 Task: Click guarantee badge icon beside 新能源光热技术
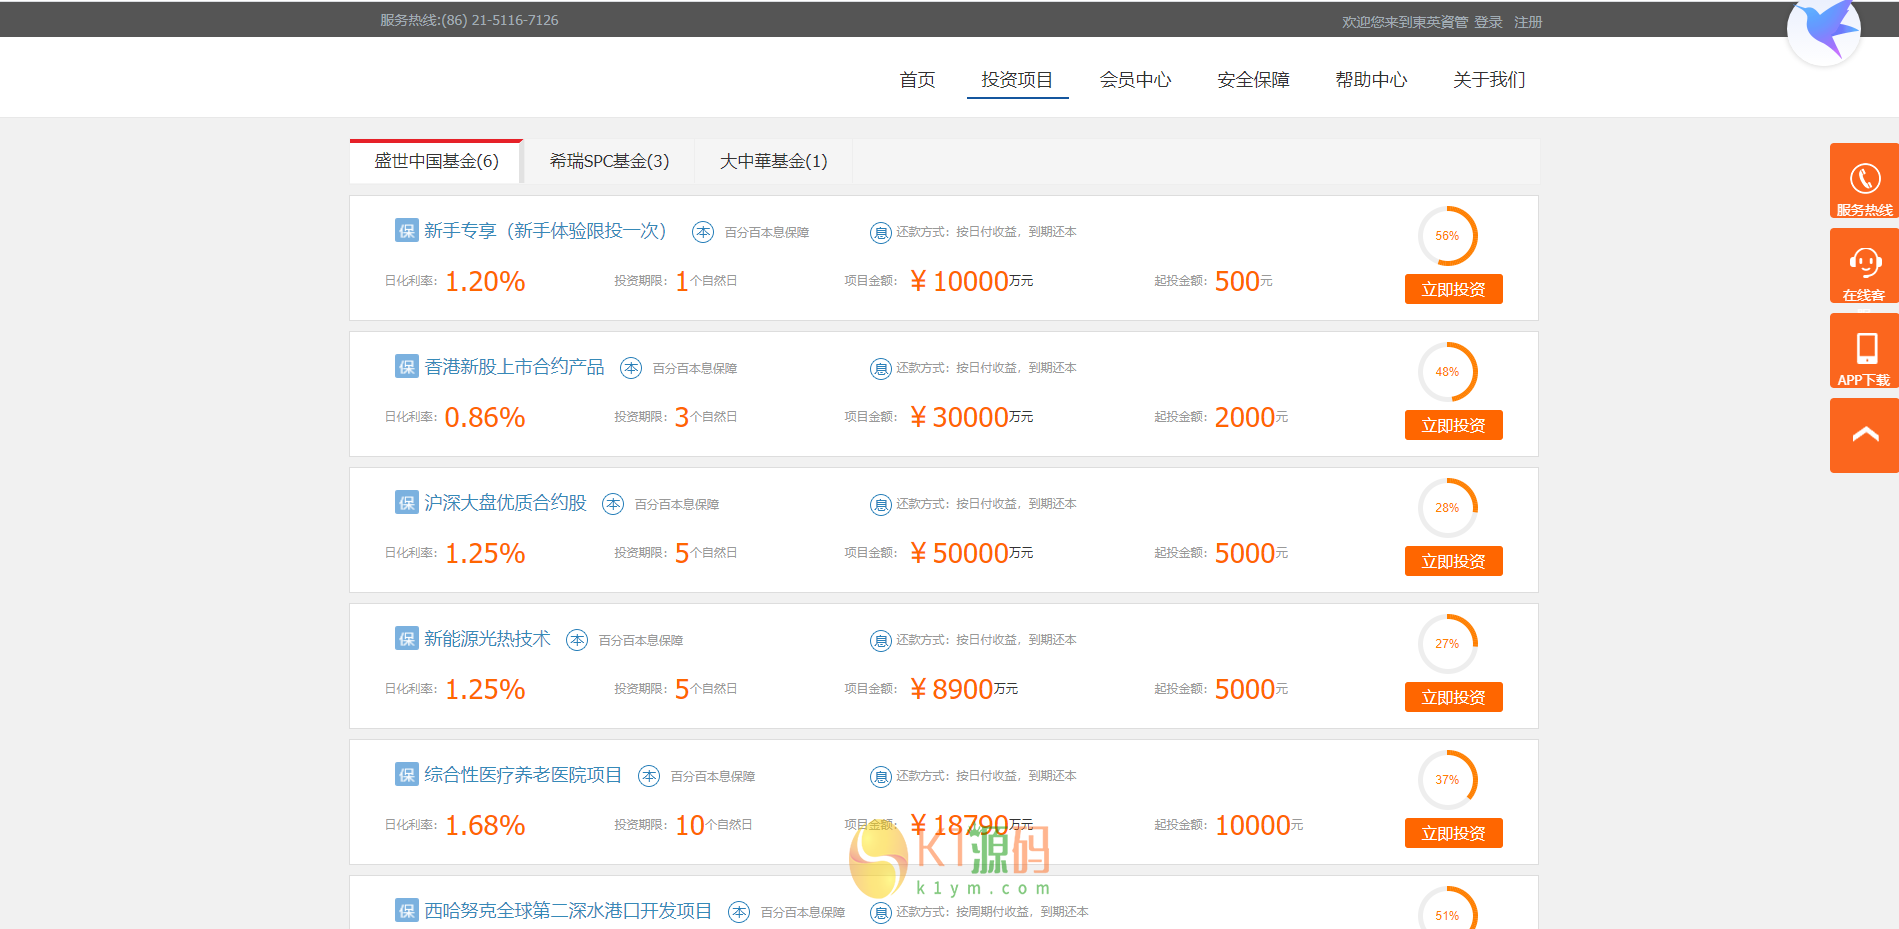[406, 639]
